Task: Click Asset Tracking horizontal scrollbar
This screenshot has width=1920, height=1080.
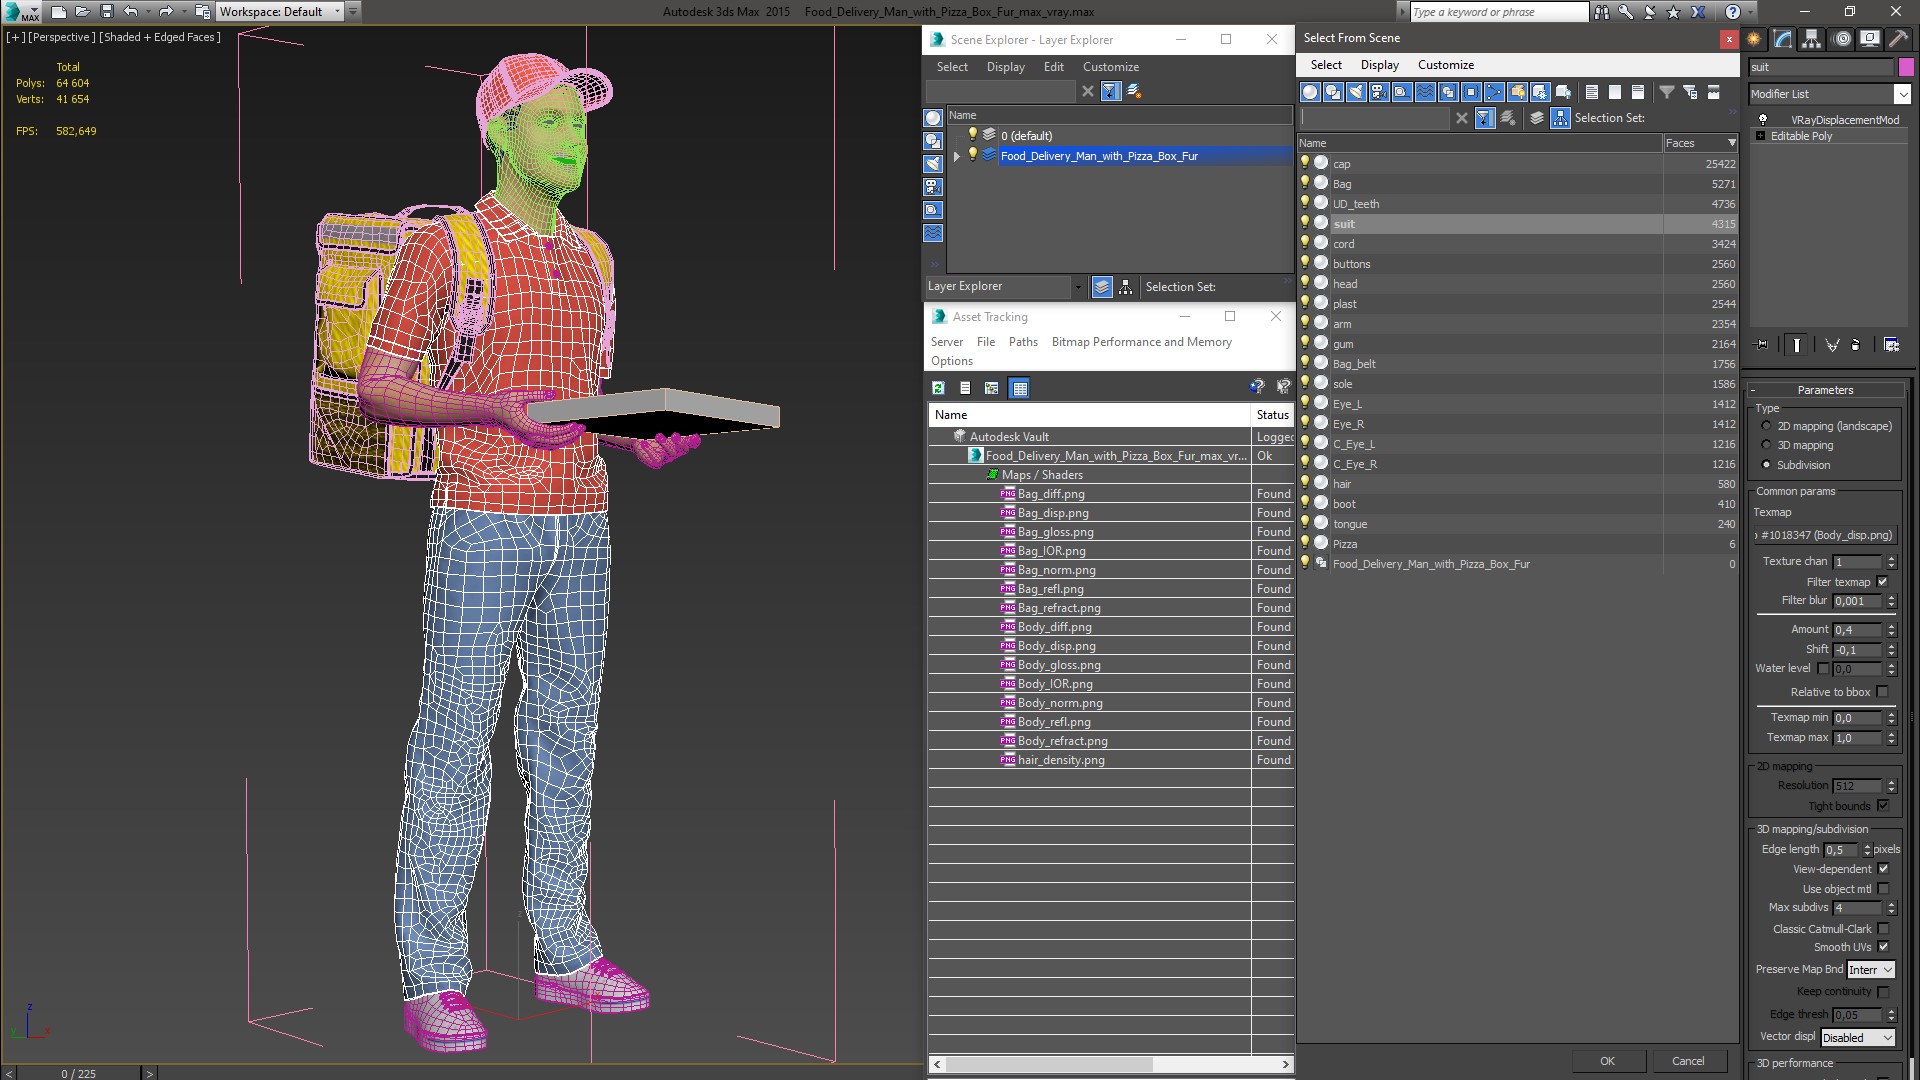Action: [x=1111, y=1064]
